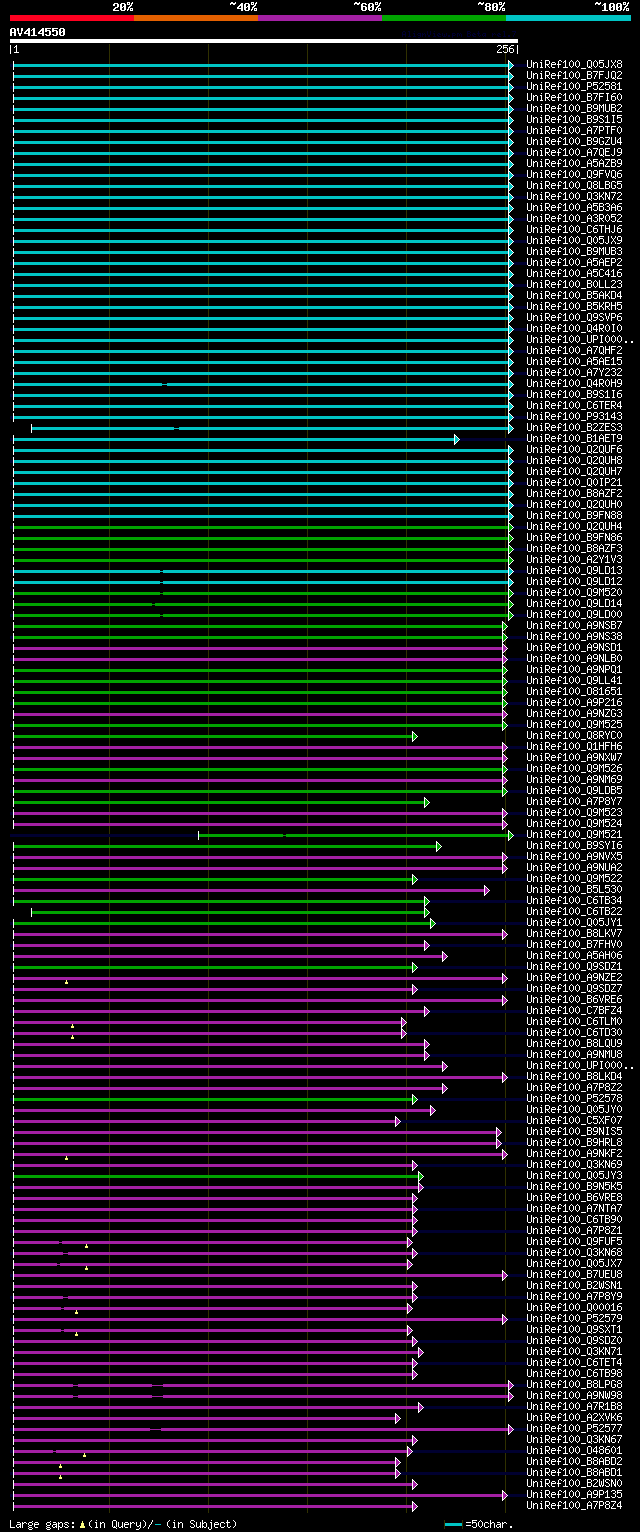Select label UniRef100_A7Y232
This screenshot has height=1532, width=640.
(x=574, y=372)
